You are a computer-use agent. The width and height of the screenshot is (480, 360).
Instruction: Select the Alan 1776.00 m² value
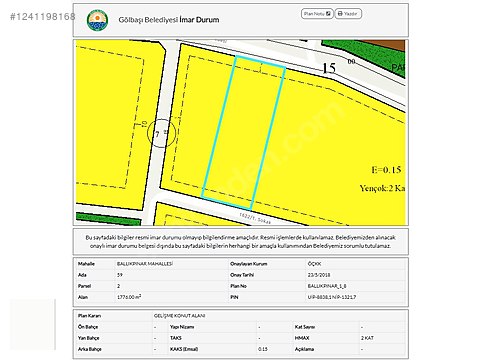coord(129,297)
